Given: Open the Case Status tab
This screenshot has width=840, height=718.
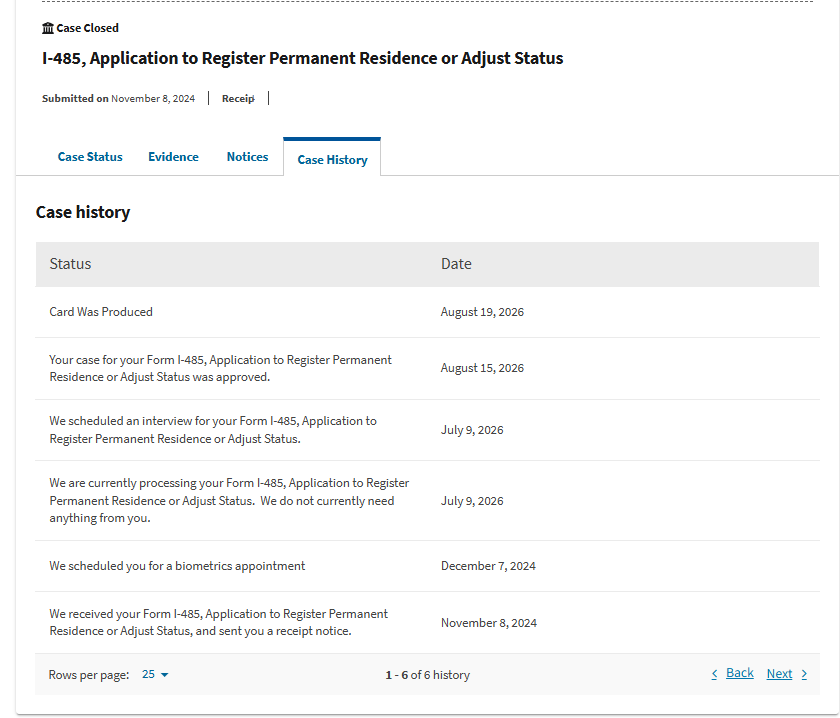Looking at the screenshot, I should (90, 157).
